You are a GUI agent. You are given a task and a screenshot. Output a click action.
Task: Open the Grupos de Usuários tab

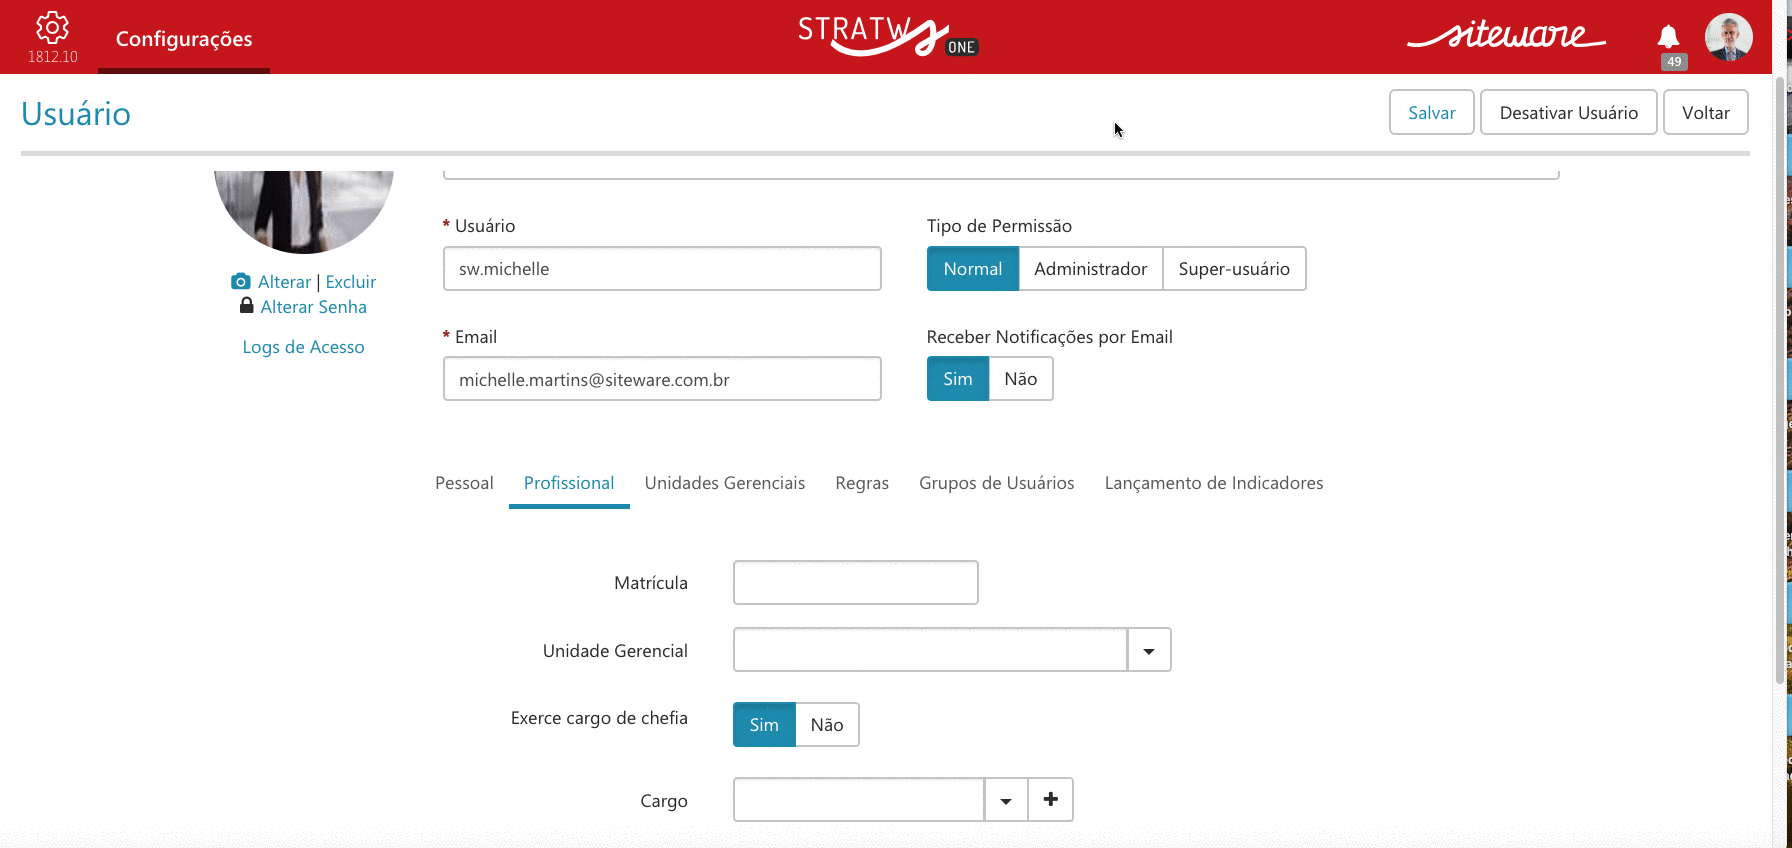pyautogui.click(x=997, y=483)
